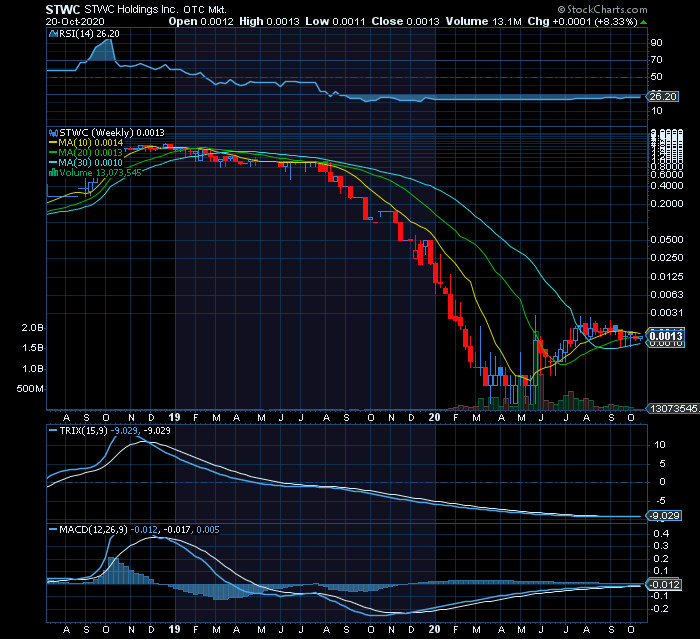
Task: Click the 1.0B volume axis label
Action: [x=33, y=369]
